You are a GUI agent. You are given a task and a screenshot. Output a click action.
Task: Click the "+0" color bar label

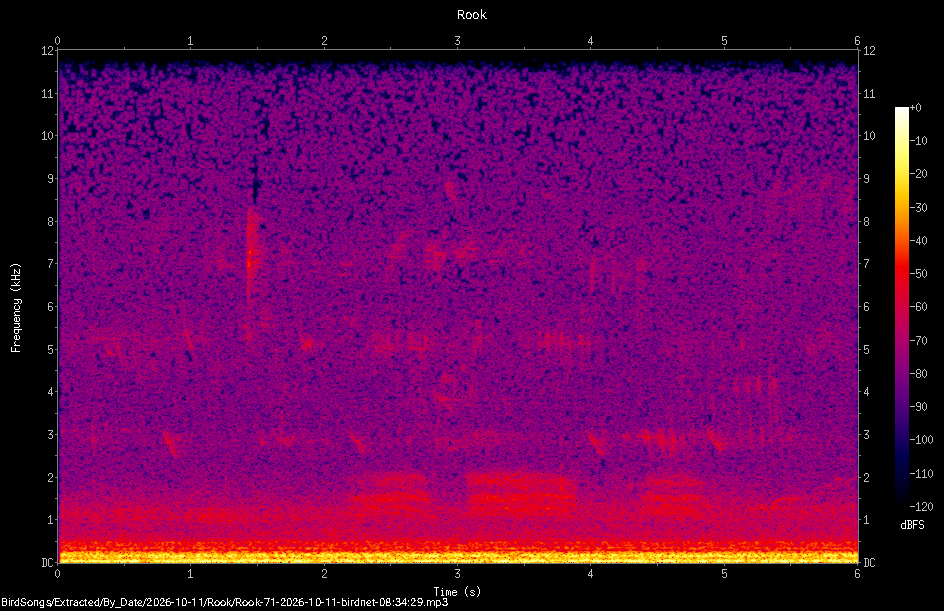[915, 108]
